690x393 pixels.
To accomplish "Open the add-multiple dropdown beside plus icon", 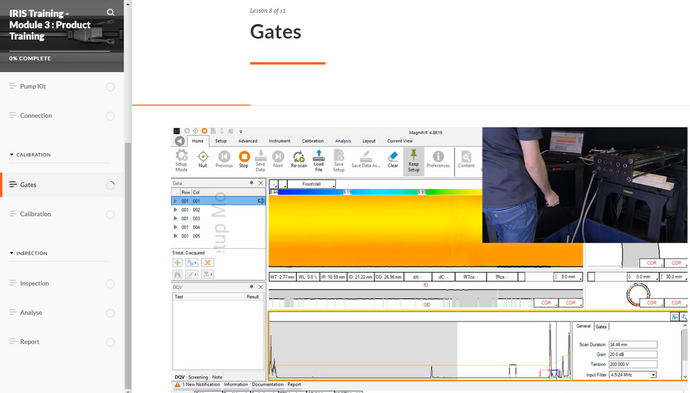I will point(192,263).
